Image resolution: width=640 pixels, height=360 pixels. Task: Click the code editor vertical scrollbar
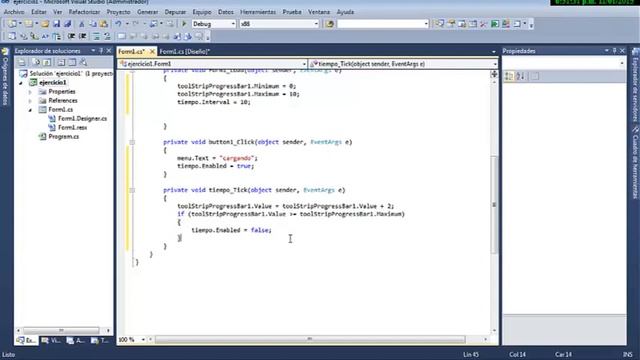494,204
